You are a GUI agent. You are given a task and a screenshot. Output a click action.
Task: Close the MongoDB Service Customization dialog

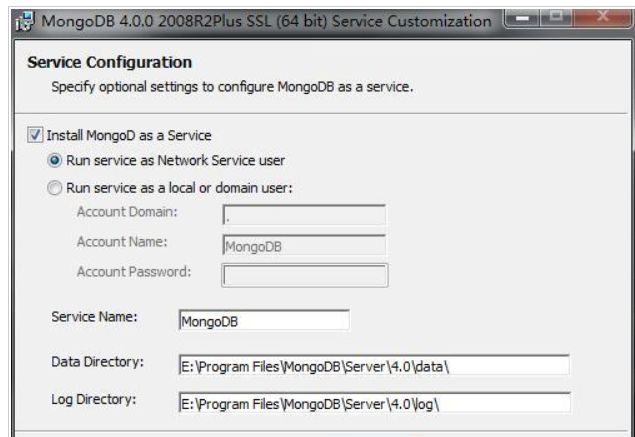pyautogui.click(x=603, y=17)
